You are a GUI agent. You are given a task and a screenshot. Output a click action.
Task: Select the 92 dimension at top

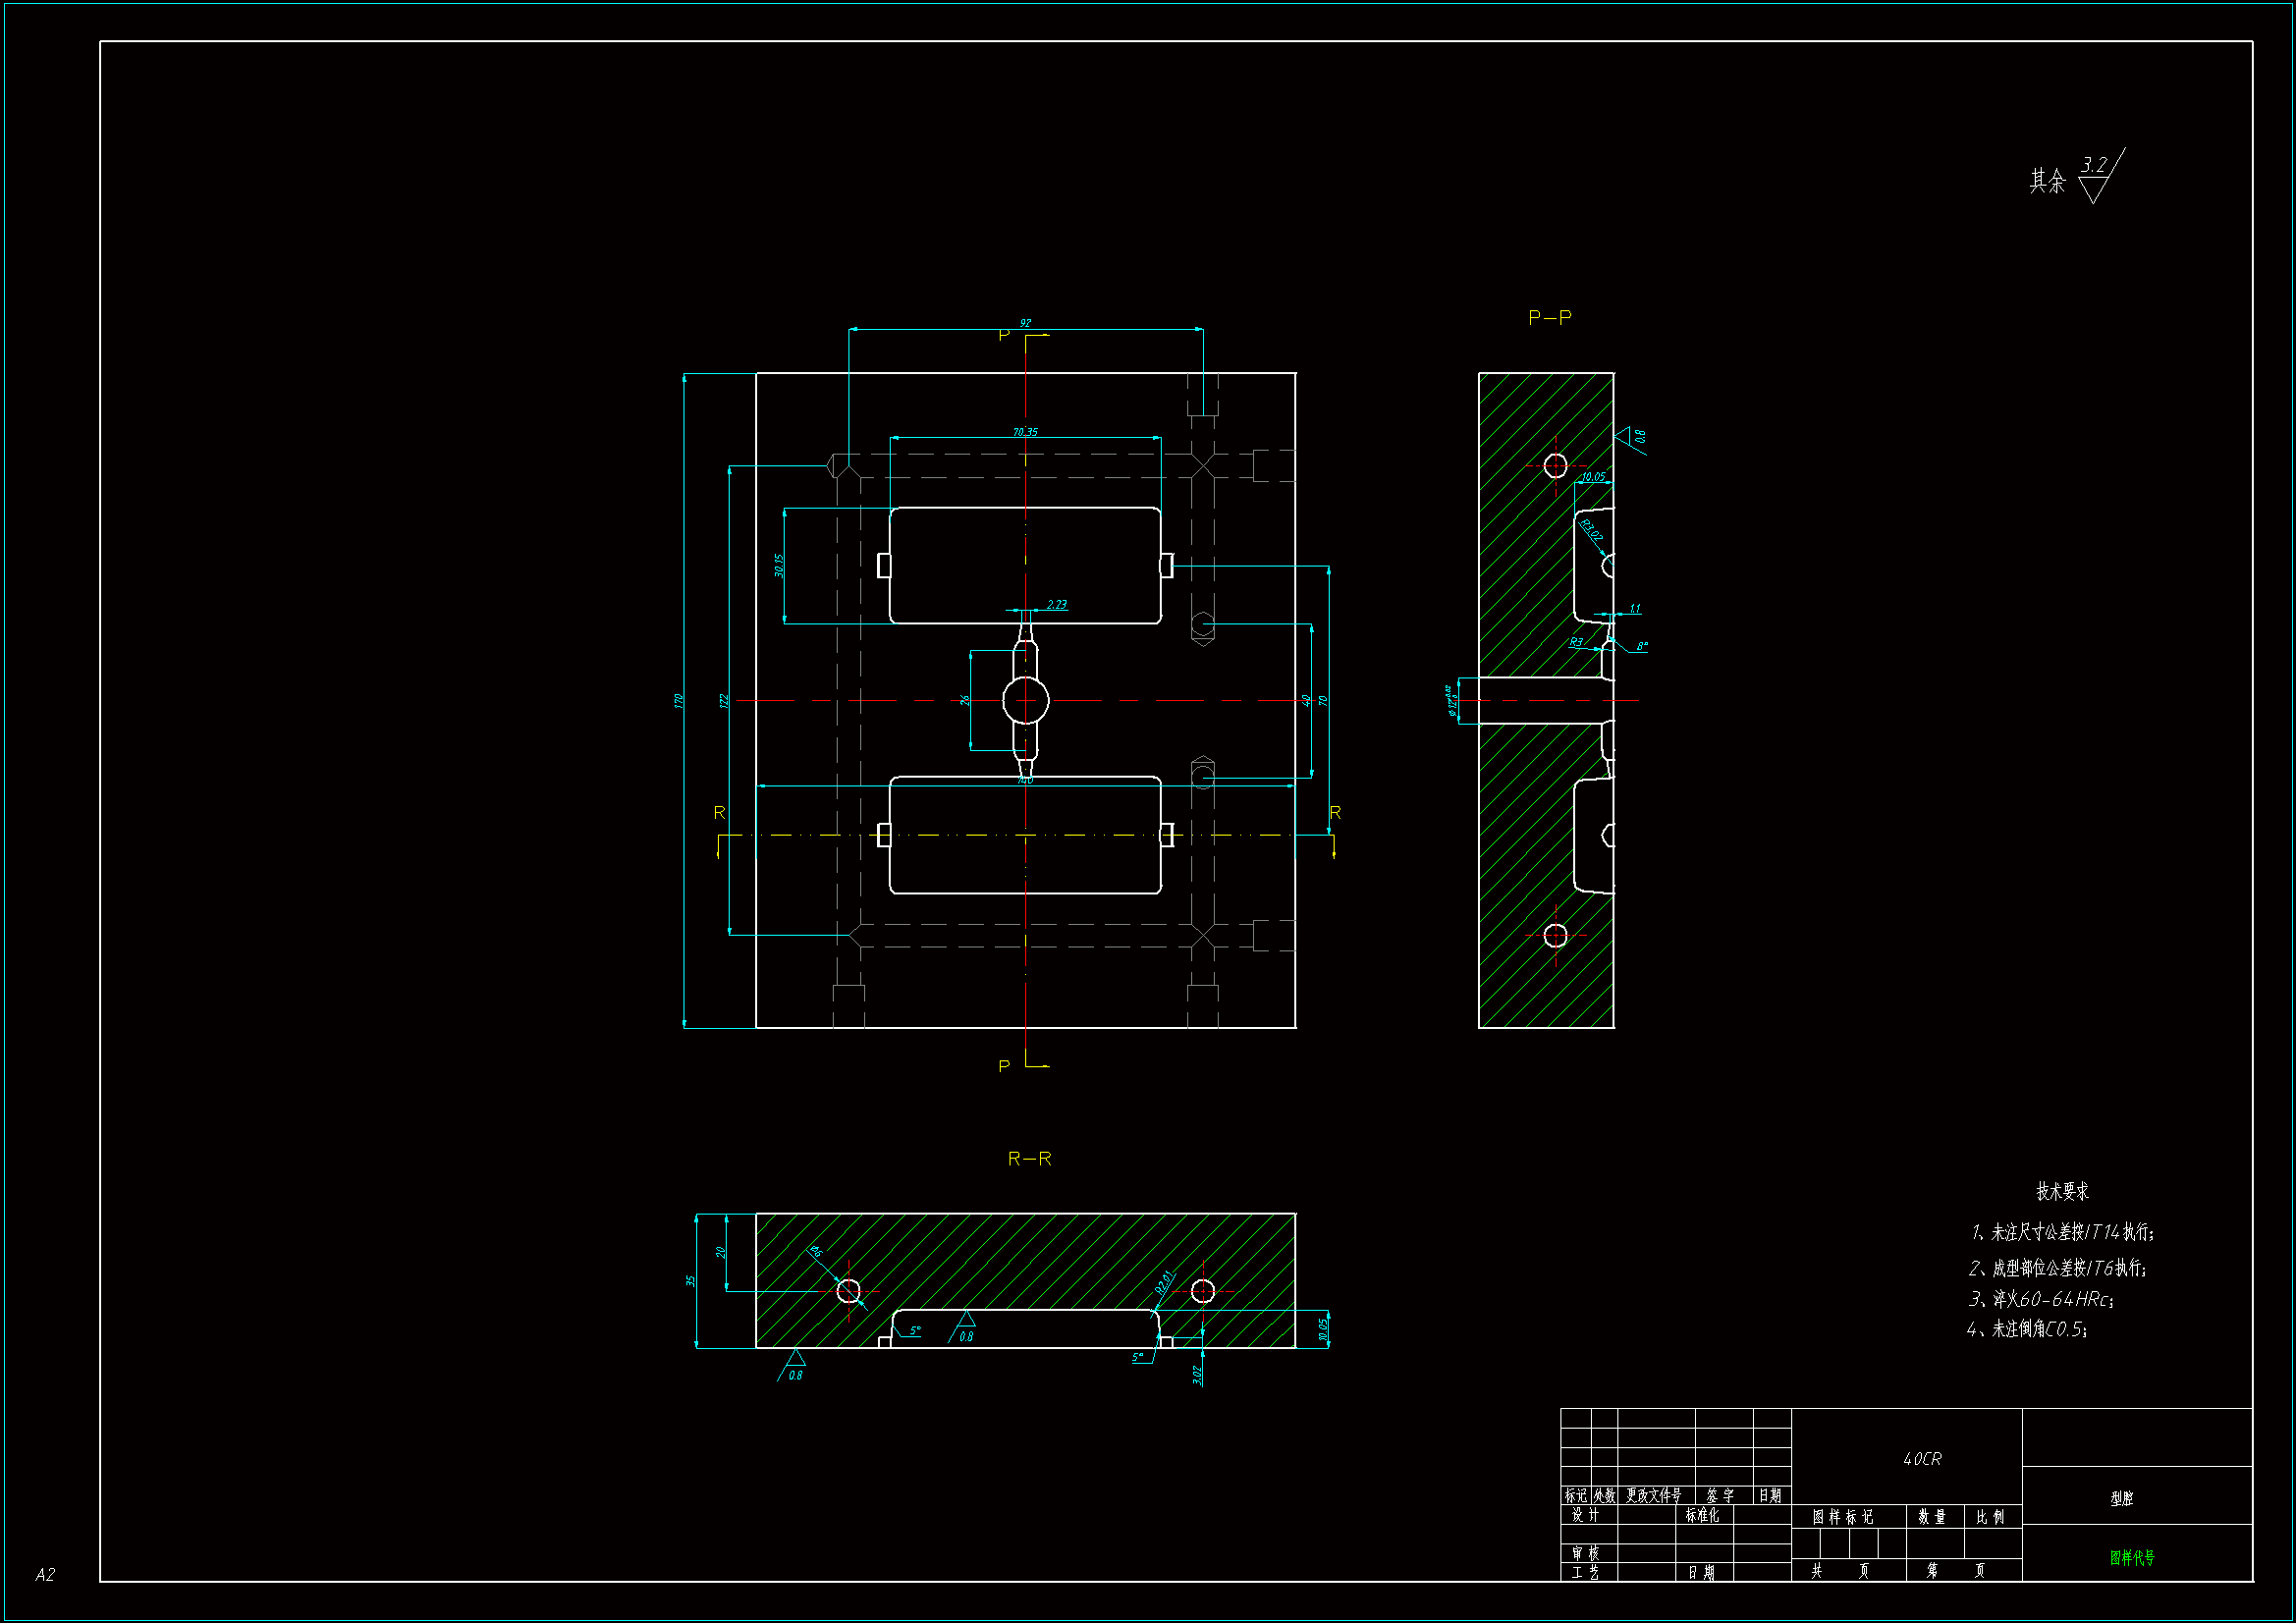pyautogui.click(x=1025, y=323)
